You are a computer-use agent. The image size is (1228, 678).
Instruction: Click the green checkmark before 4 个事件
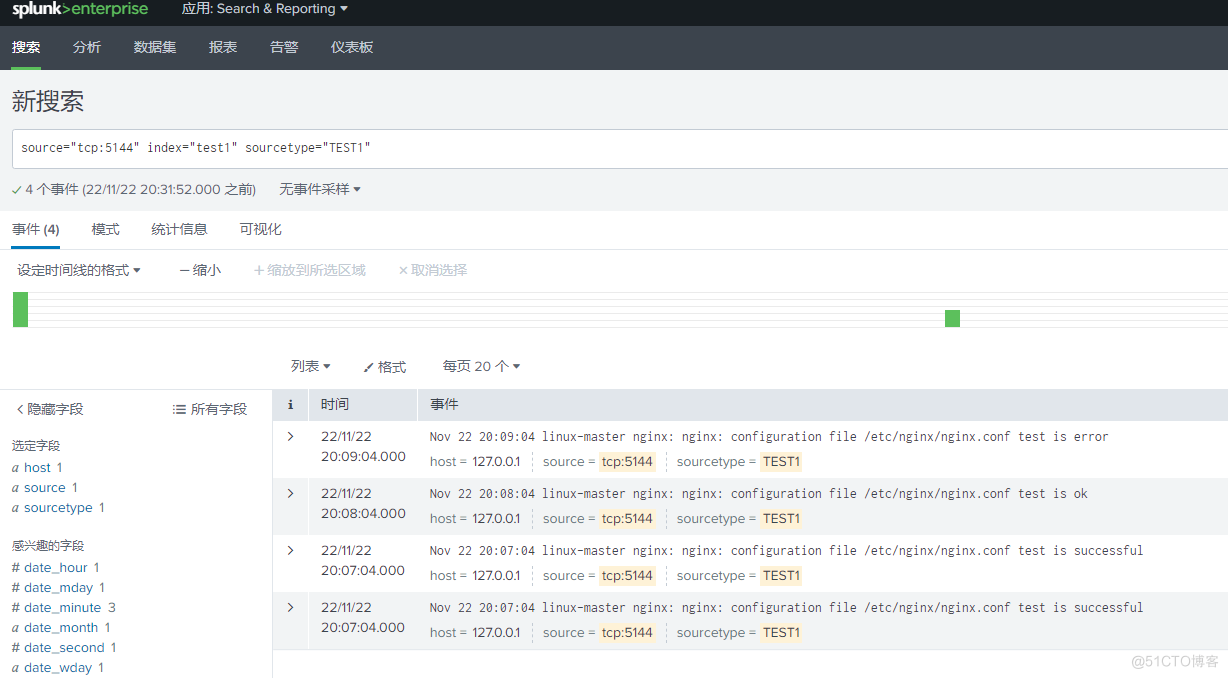(x=15, y=188)
